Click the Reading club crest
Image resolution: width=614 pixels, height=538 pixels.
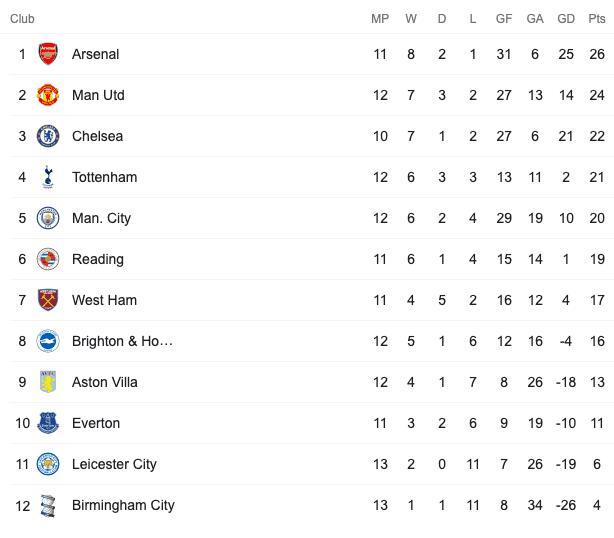click(48, 259)
